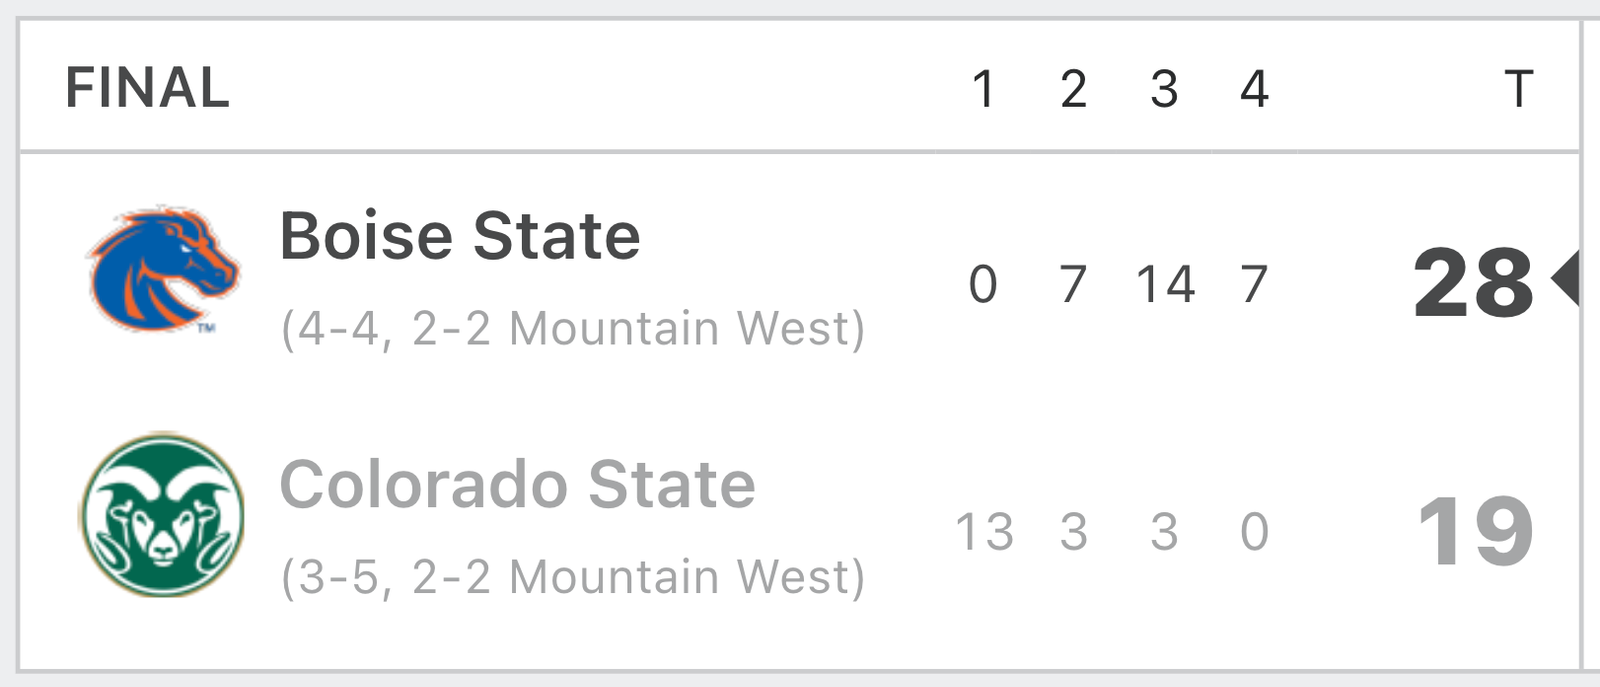Click Colorado State's fourth quarter score 0
1600x687 pixels.
[1254, 532]
